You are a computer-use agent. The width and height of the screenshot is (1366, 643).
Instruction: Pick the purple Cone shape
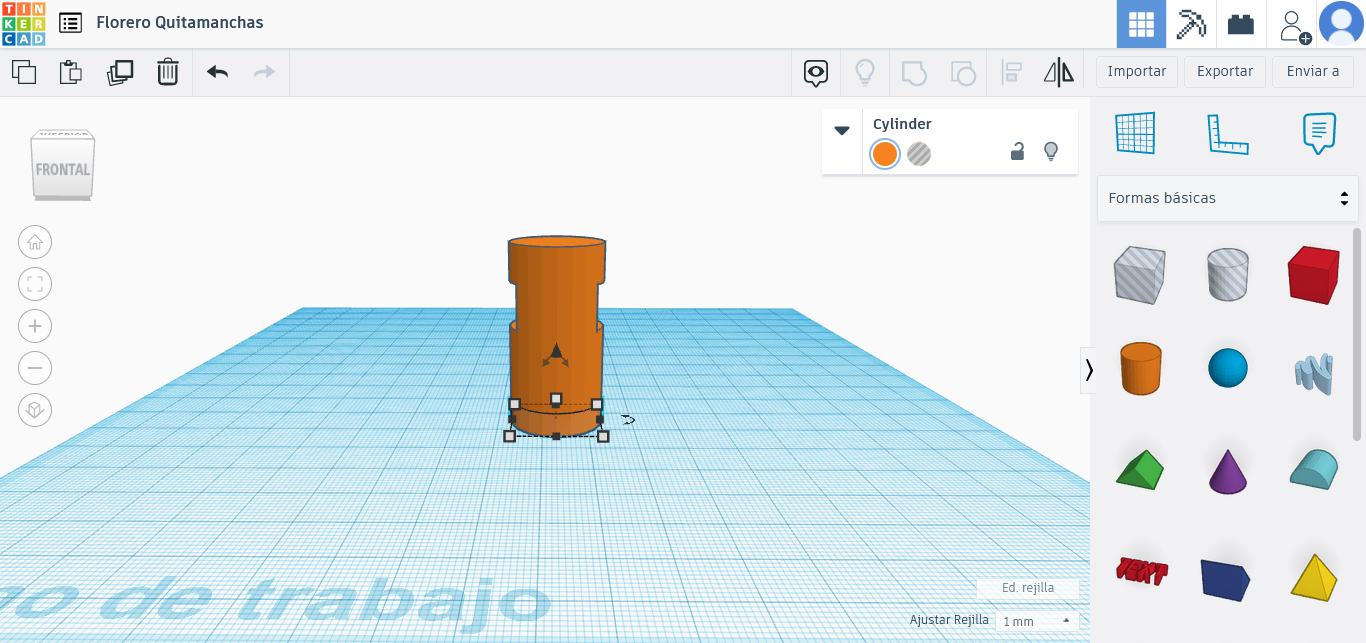(x=1228, y=471)
